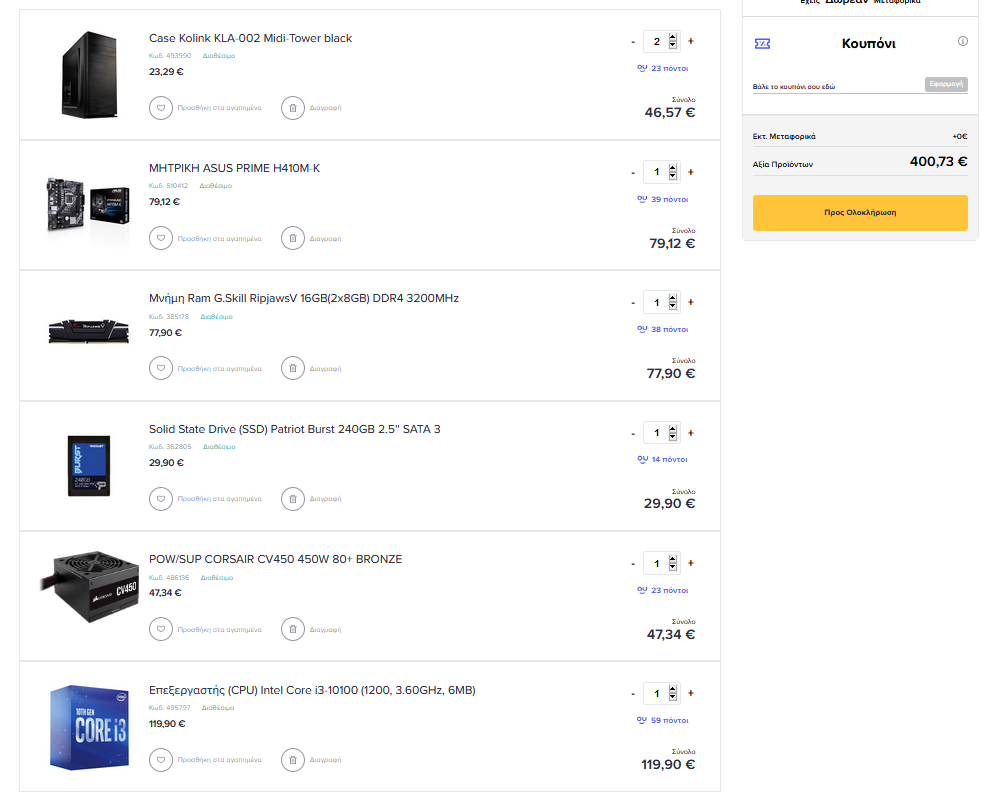Viewport: 999px width, 809px height.
Task: Increase G.Skill RipjawsV RAM quantity
Action: [x=691, y=303]
